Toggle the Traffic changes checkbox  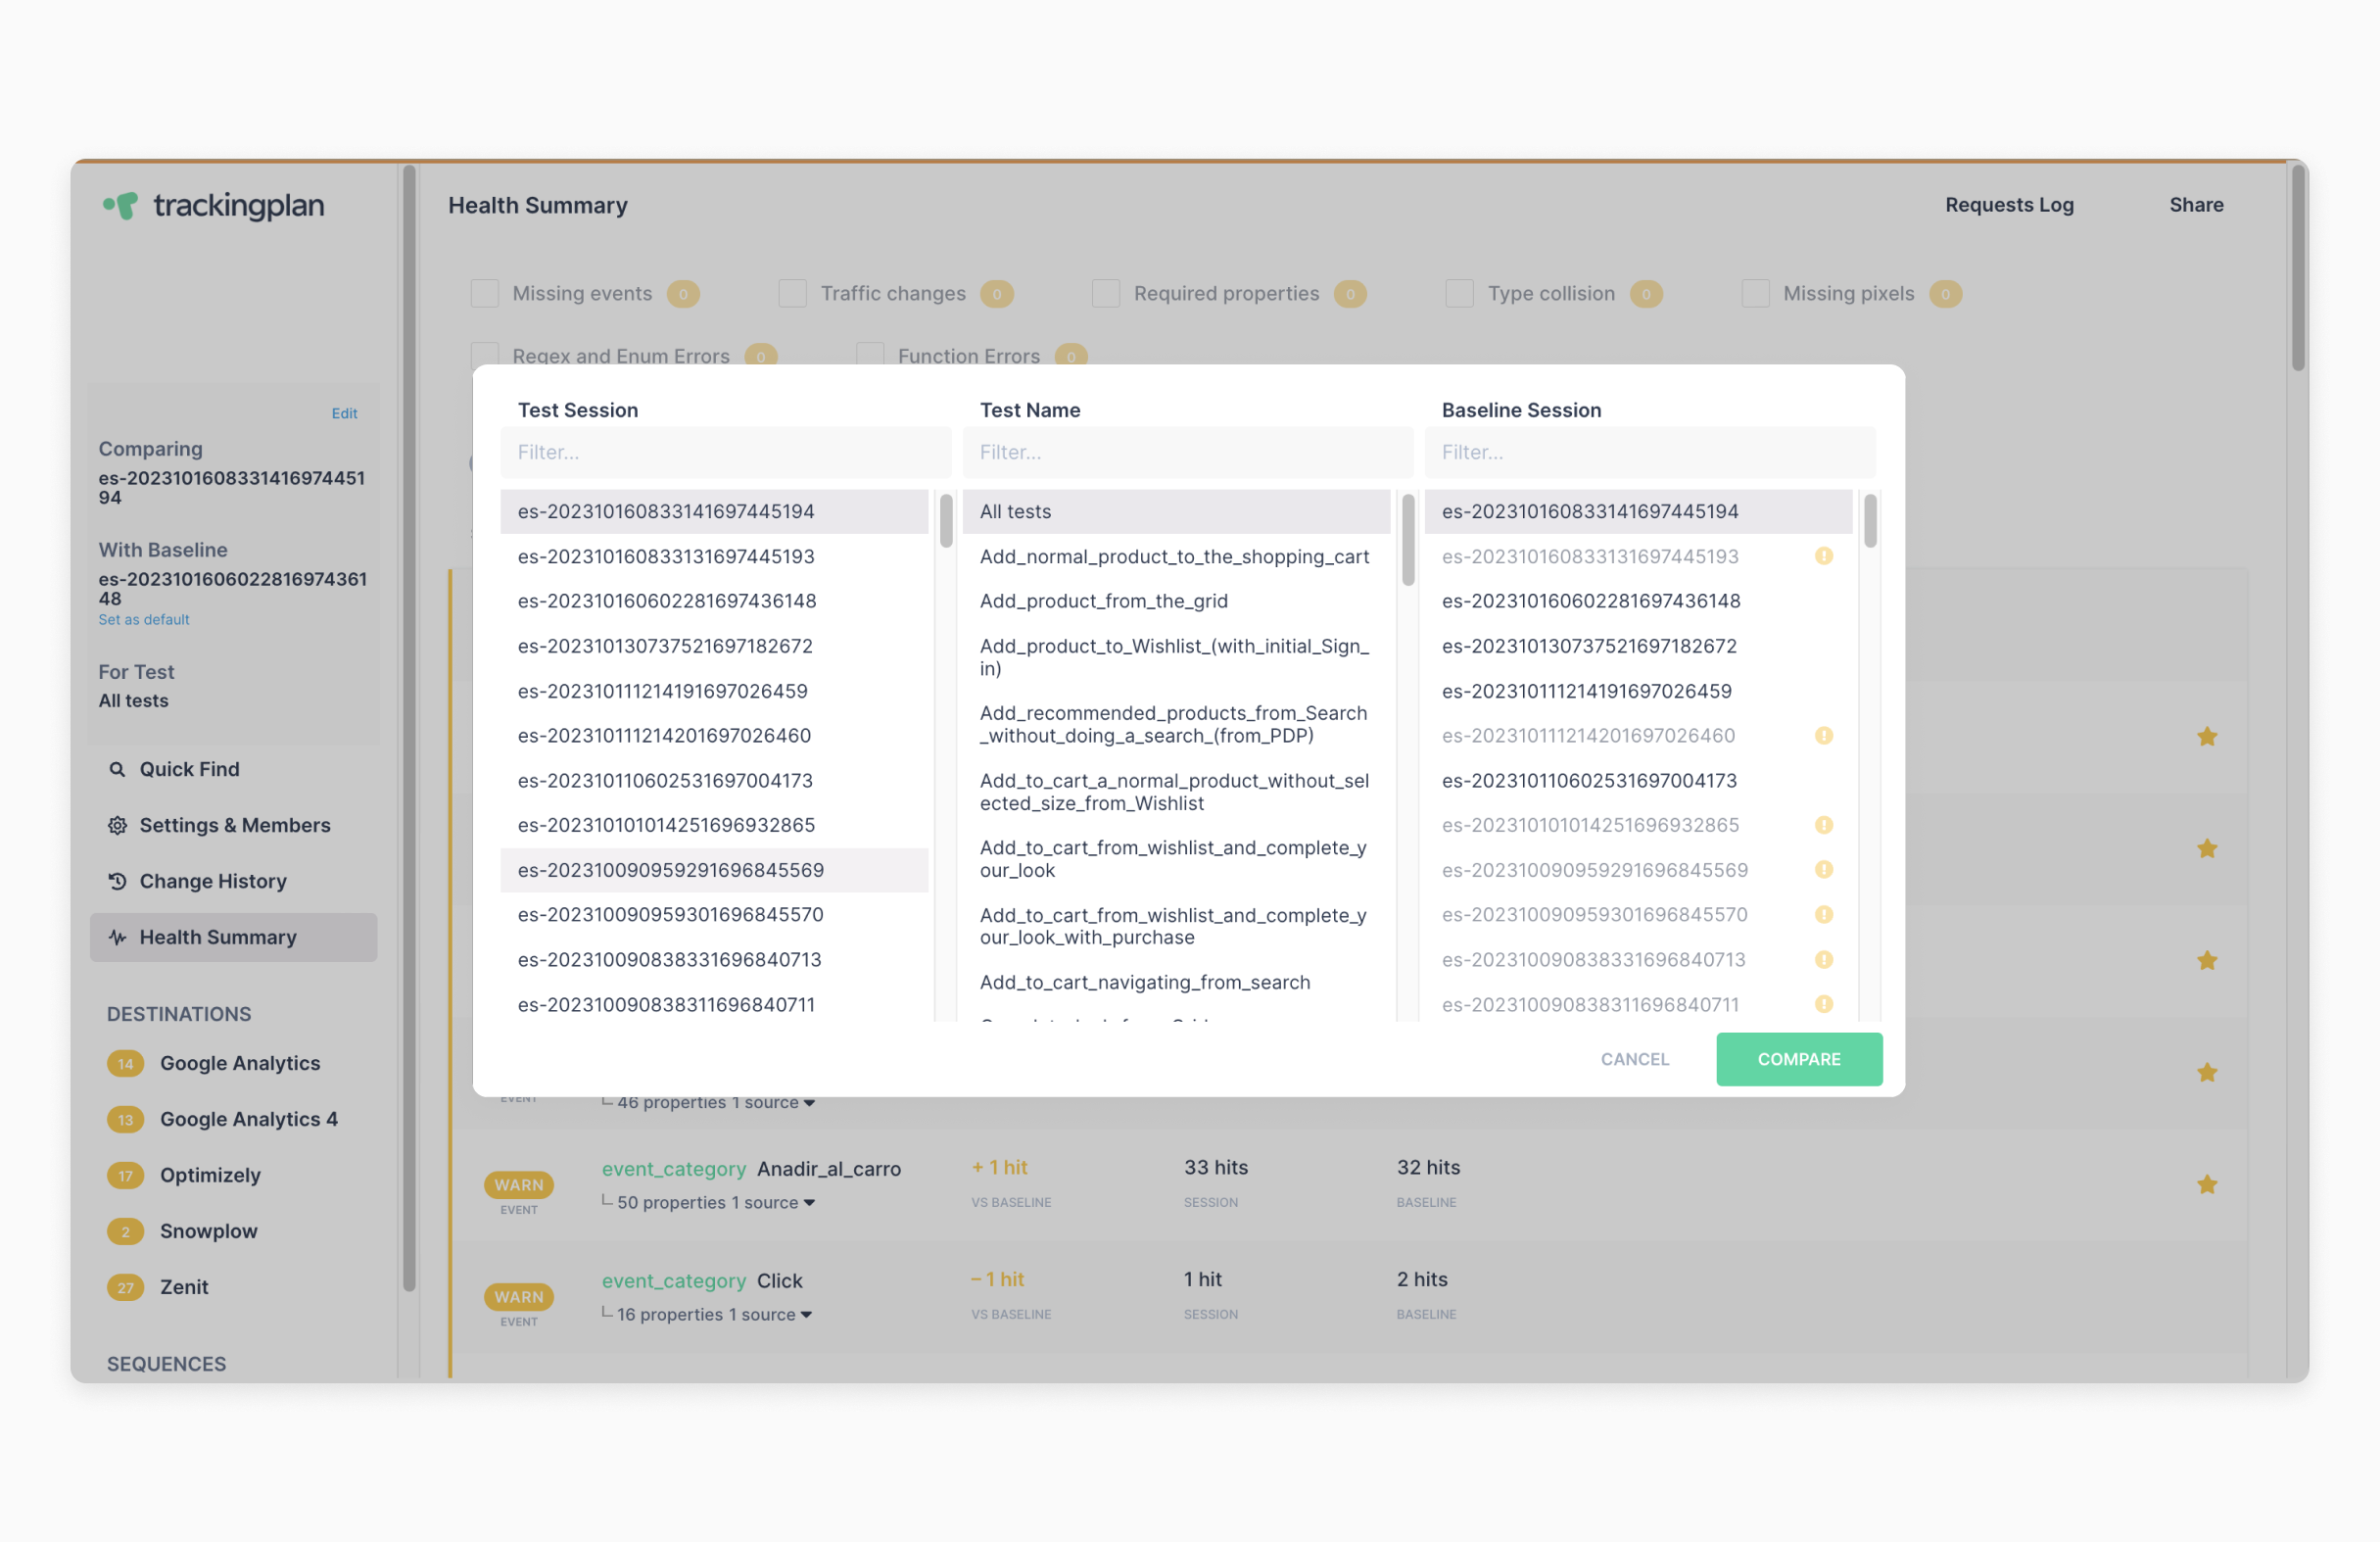tap(793, 293)
